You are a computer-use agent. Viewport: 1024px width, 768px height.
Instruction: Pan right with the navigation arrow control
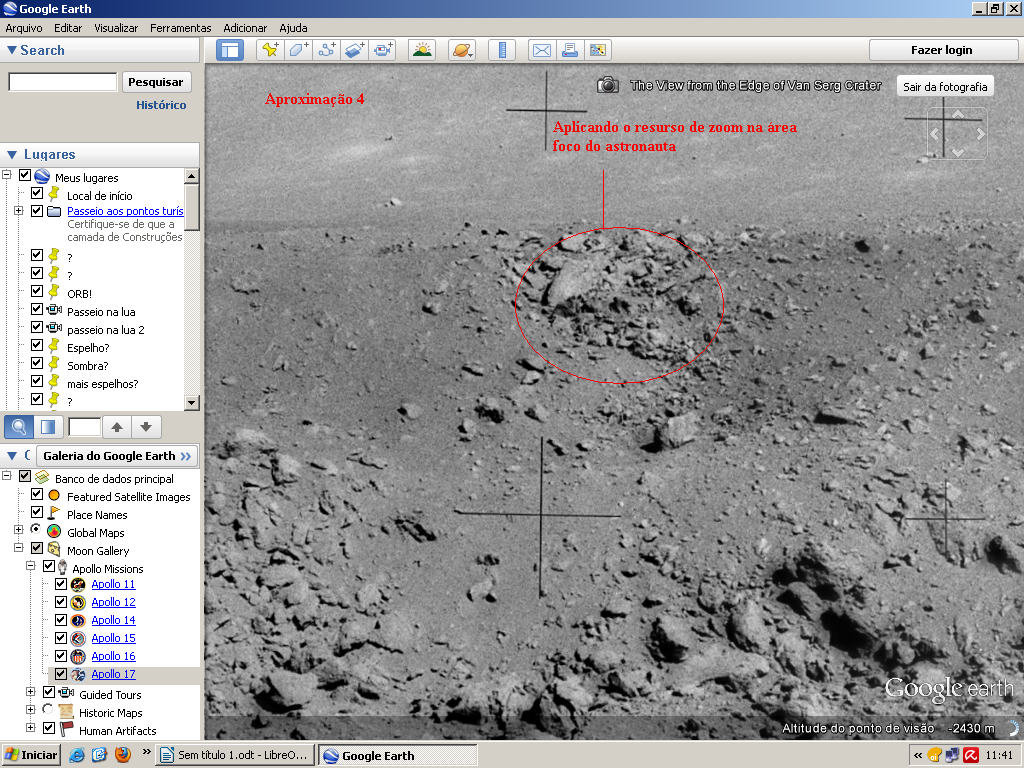[x=980, y=134]
